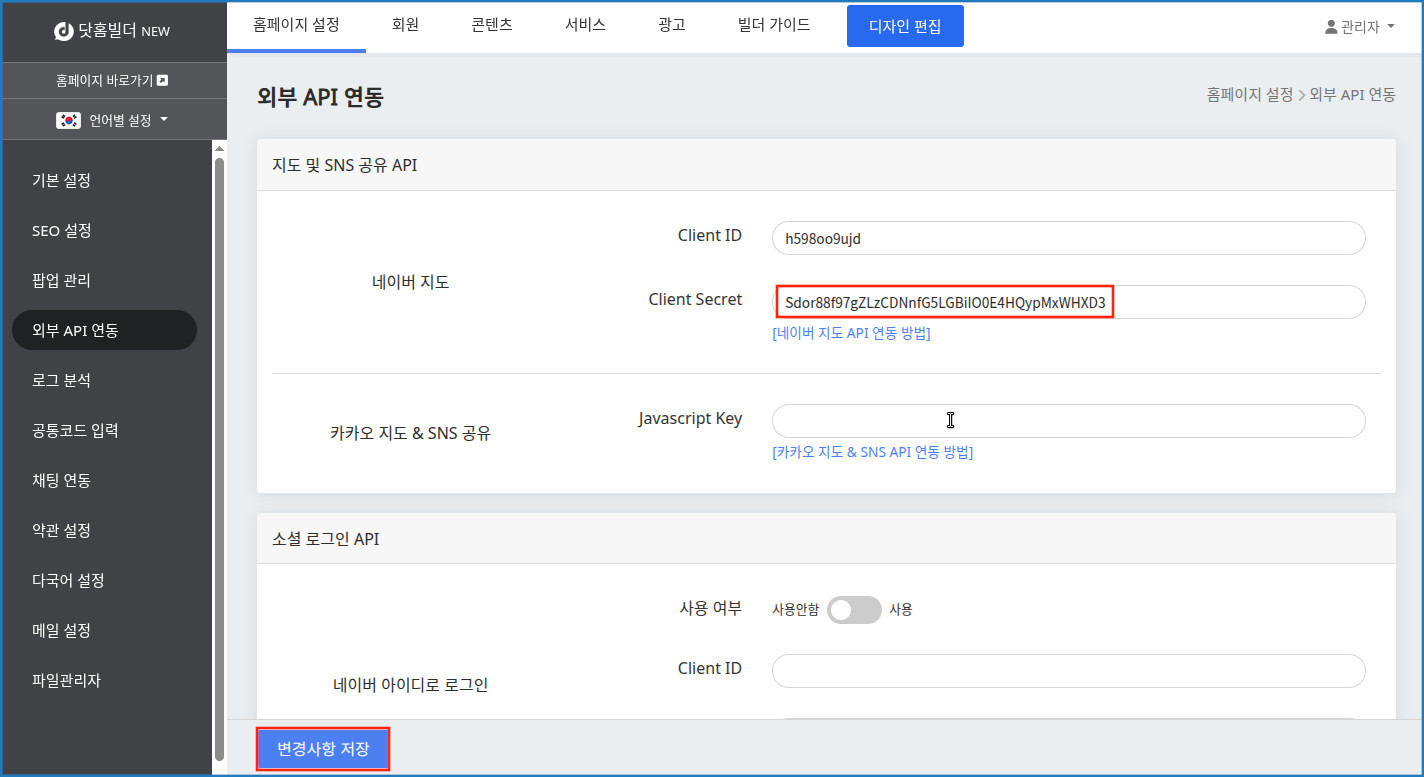Click the 닷홈빌더 logo icon

point(63,31)
